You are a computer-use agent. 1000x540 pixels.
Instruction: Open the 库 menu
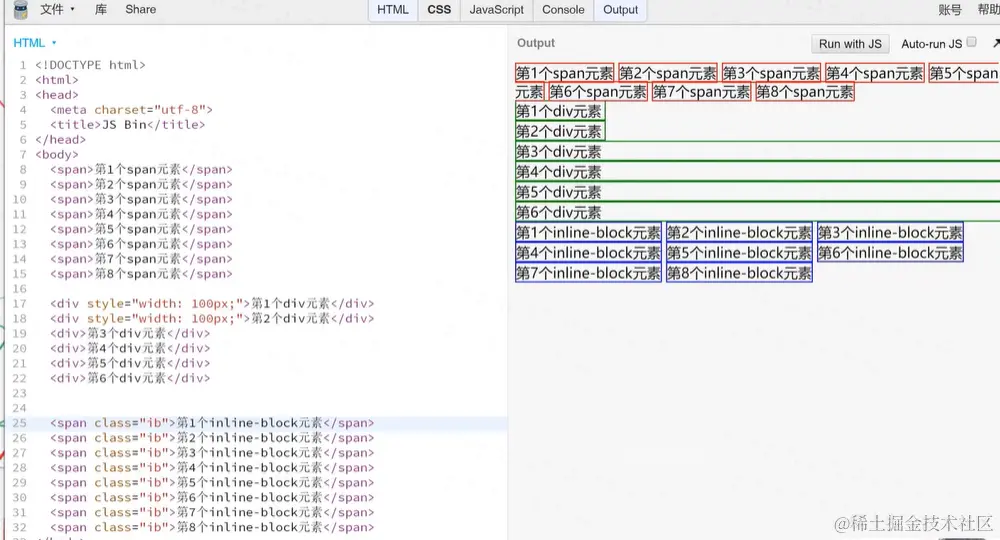(x=101, y=10)
